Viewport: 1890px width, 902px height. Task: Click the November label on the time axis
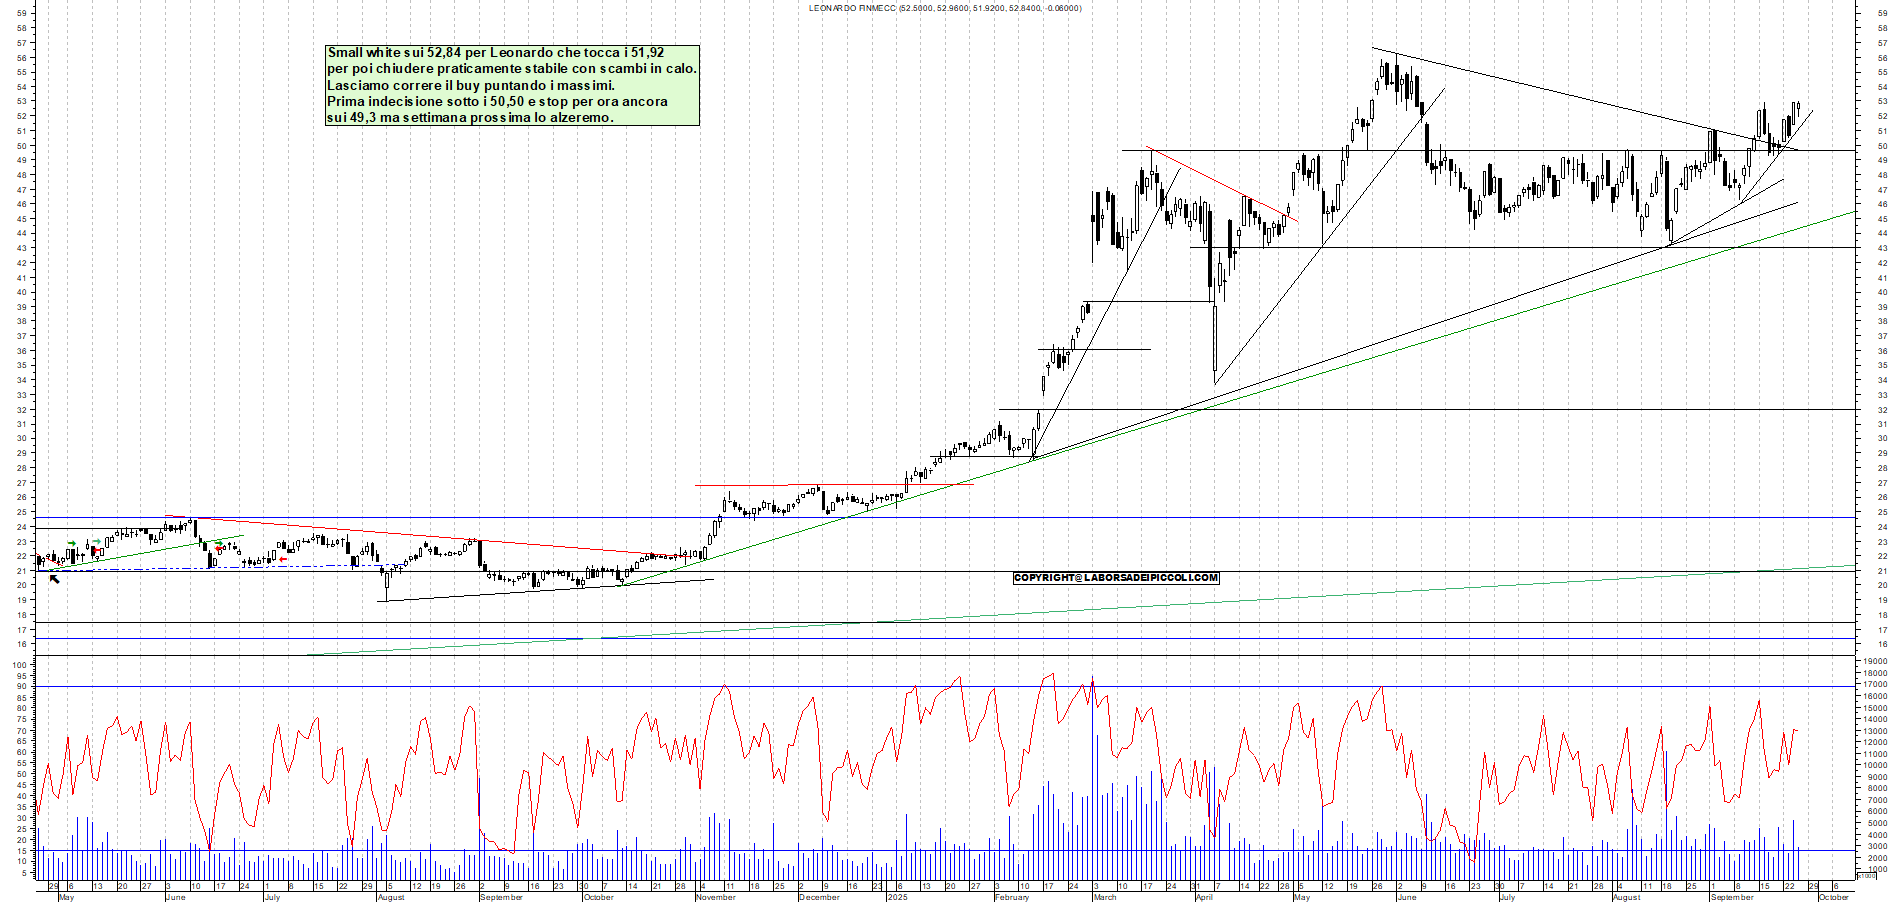716,897
